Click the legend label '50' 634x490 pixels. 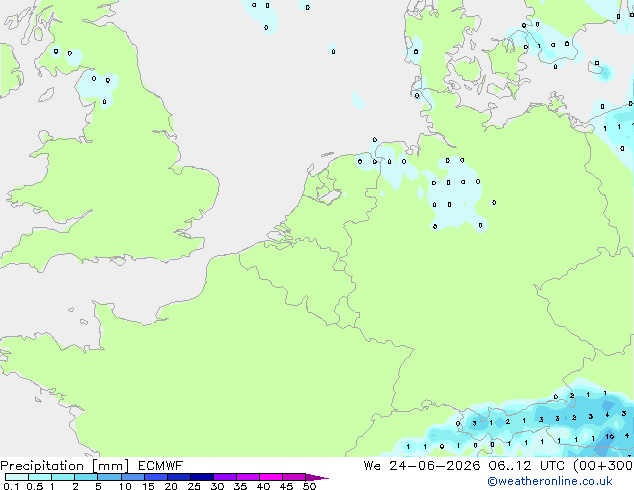[310, 486]
